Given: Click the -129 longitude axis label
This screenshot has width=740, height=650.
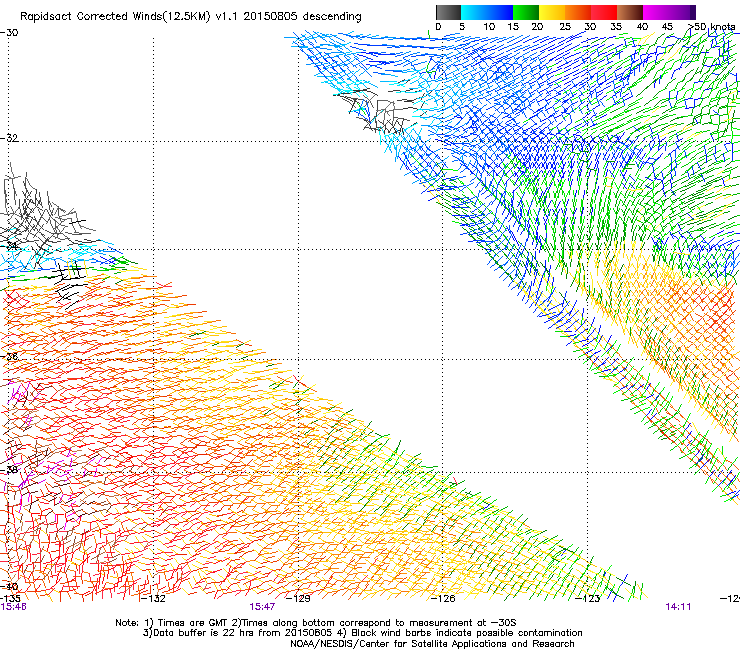Looking at the screenshot, I should (298, 599).
